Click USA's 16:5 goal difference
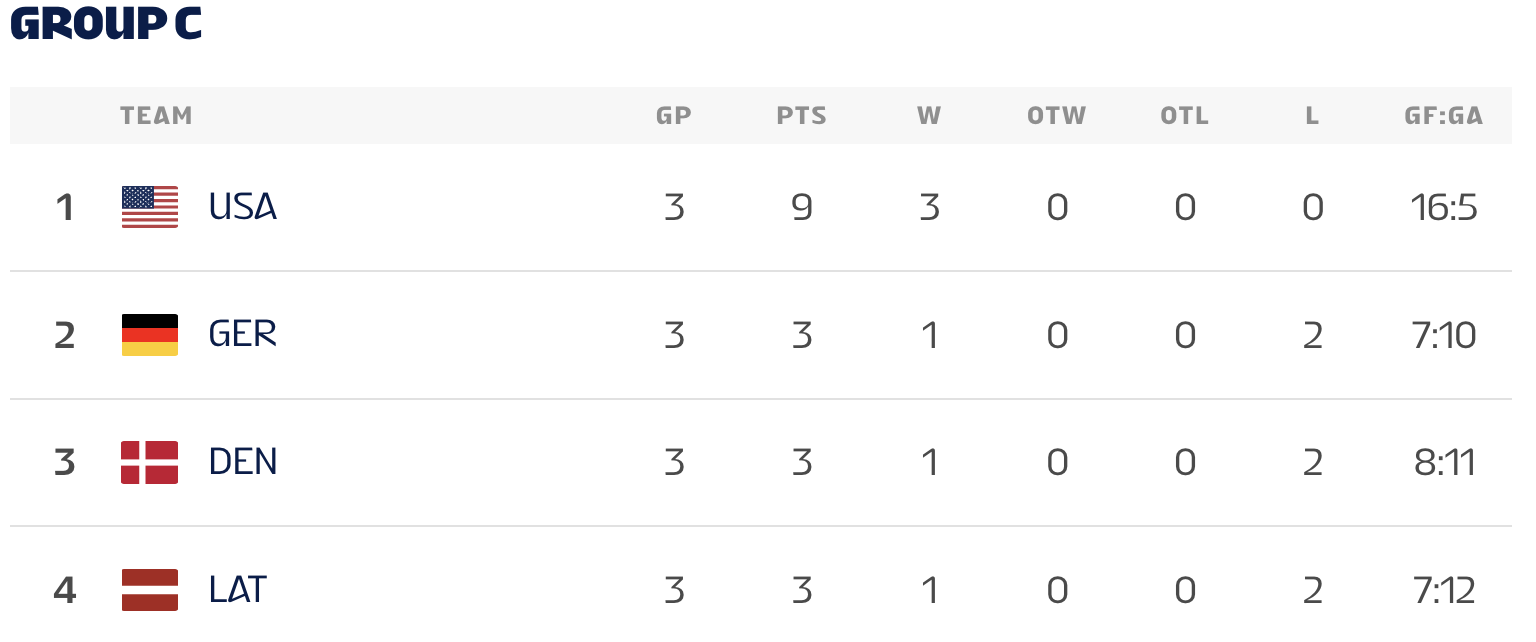The image size is (1536, 642). click(x=1444, y=207)
